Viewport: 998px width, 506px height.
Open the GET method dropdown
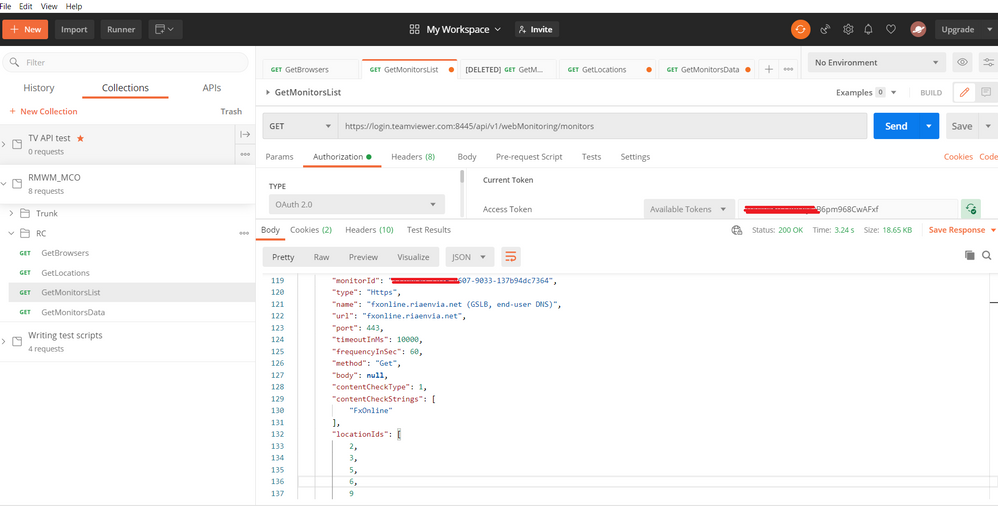[x=300, y=126]
